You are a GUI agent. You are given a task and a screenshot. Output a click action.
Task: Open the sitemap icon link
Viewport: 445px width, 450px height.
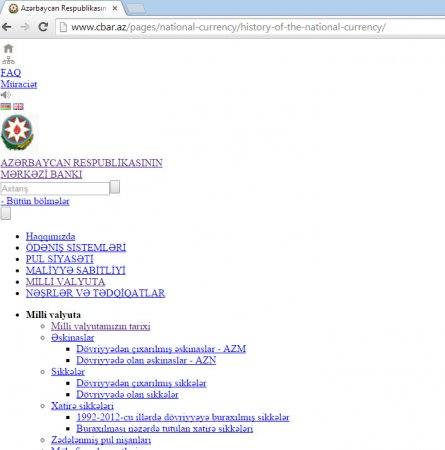tap(8, 60)
